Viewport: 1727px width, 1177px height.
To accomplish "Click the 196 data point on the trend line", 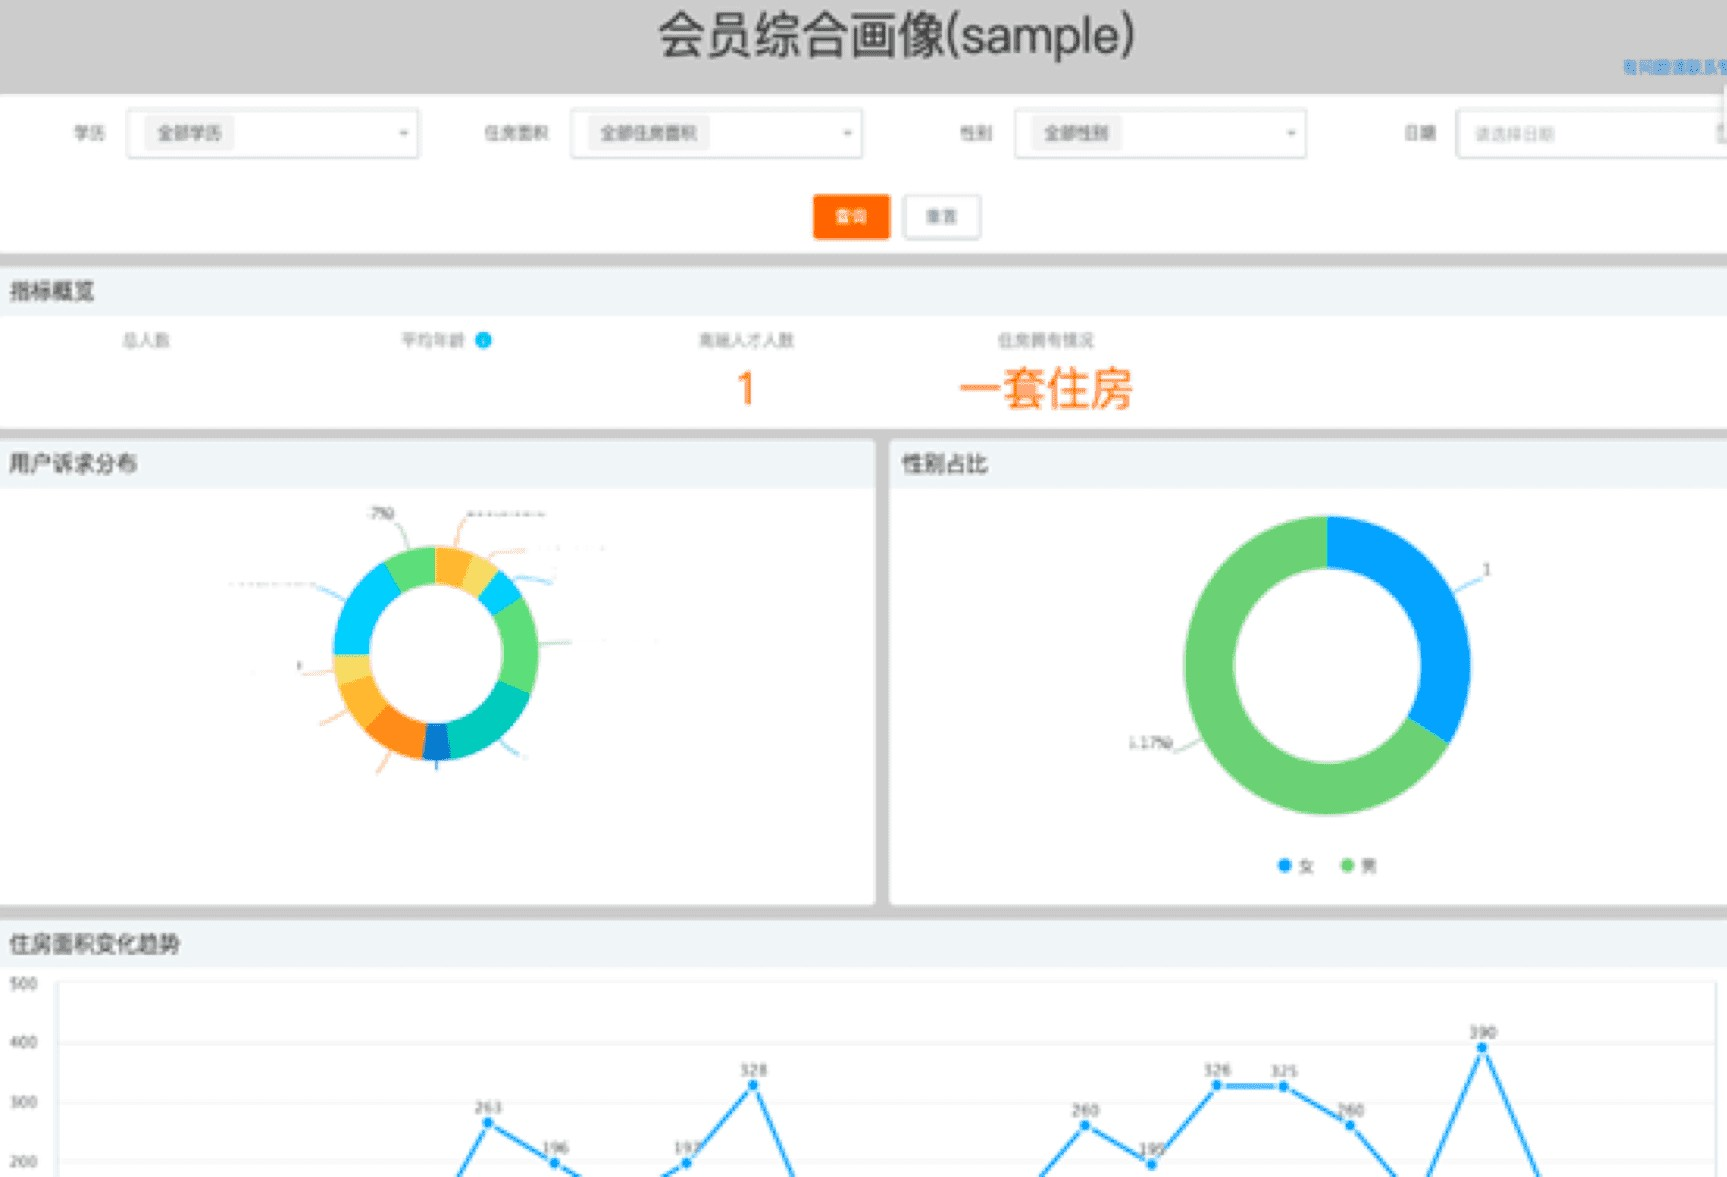I will tap(555, 1163).
